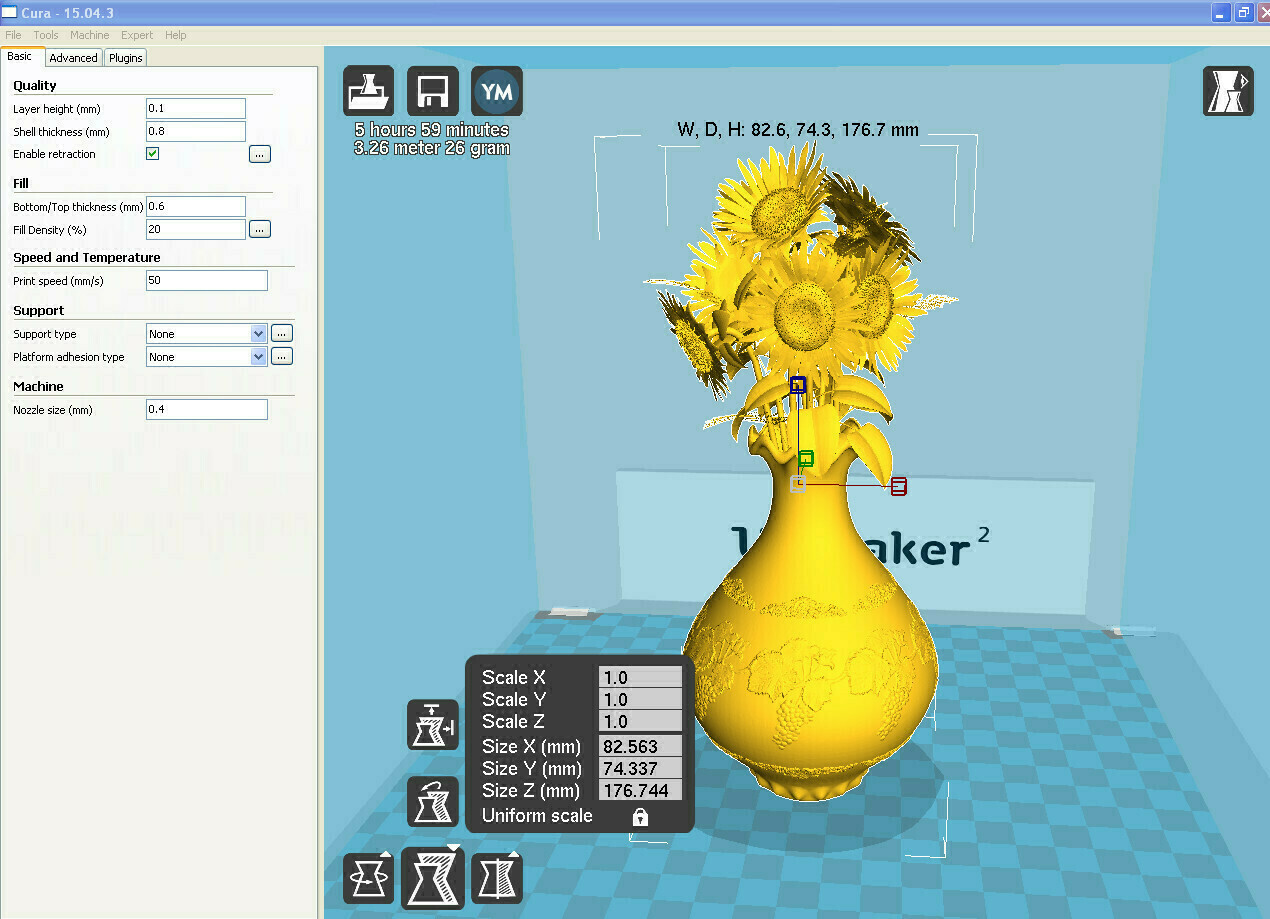Click the Save toolpath floppy icon
Viewport: 1270px width, 919px height.
(433, 91)
